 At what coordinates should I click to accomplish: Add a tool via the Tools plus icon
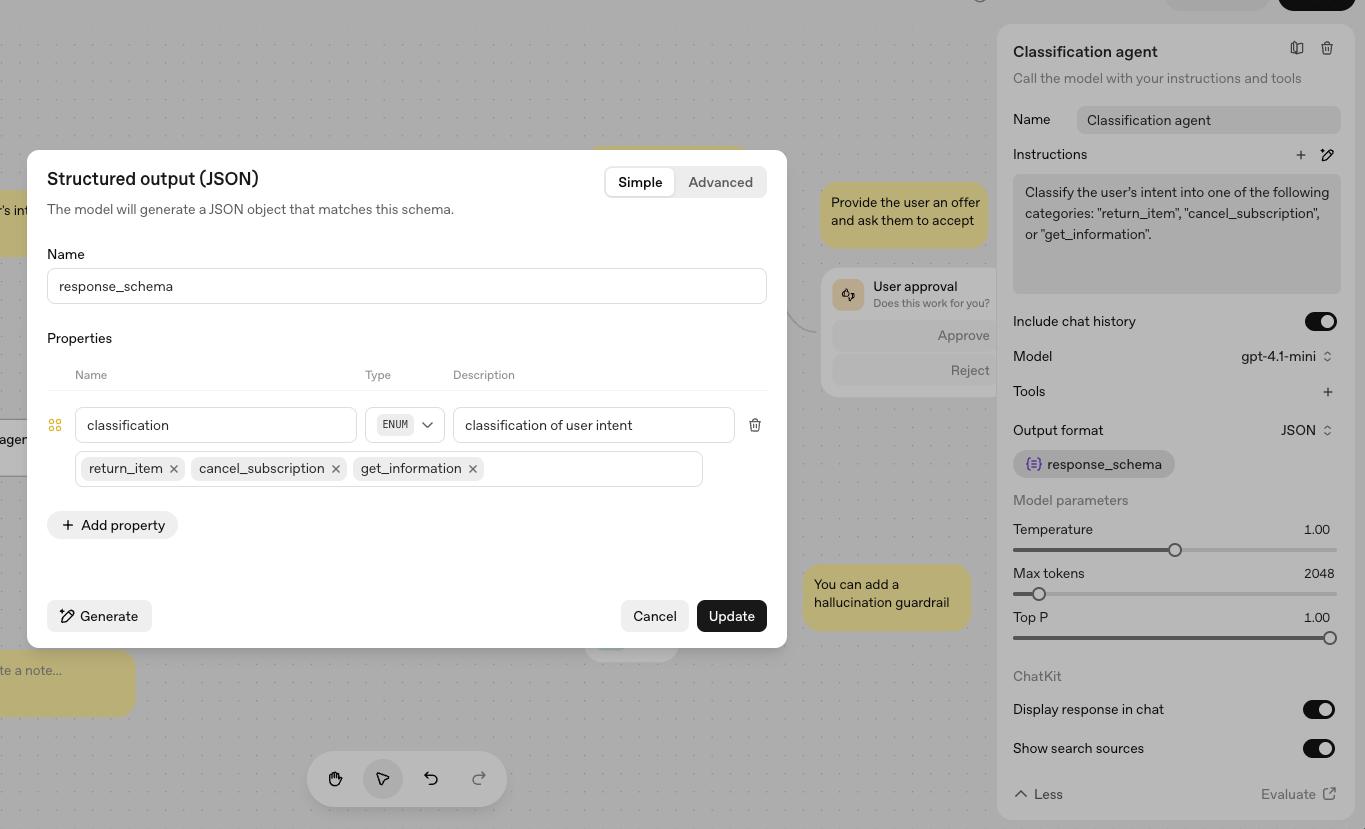[1328, 391]
